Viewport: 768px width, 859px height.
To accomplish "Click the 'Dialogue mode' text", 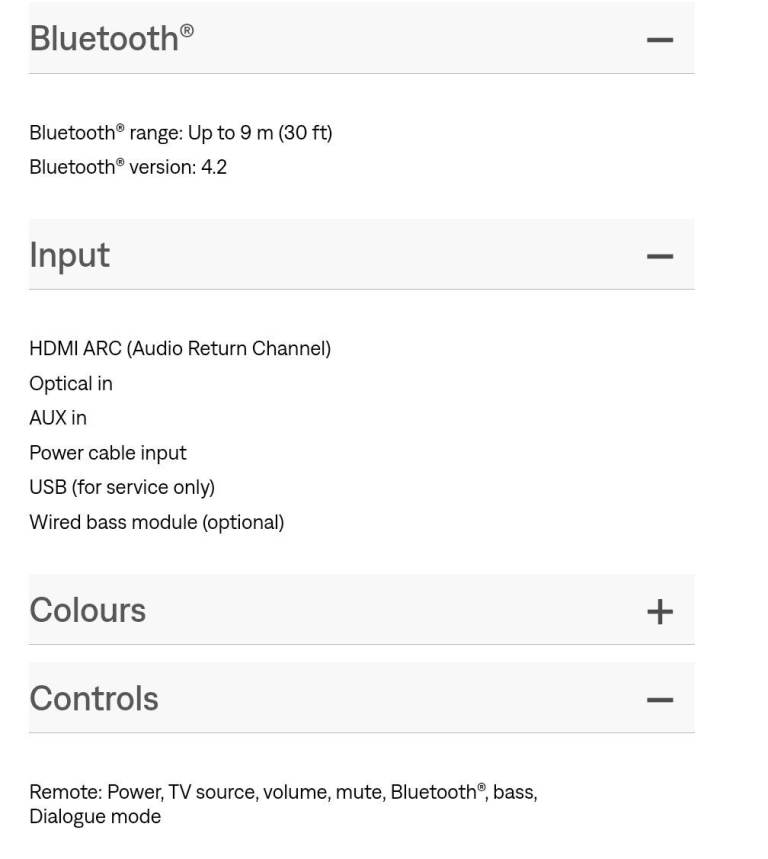I will (x=95, y=817).
